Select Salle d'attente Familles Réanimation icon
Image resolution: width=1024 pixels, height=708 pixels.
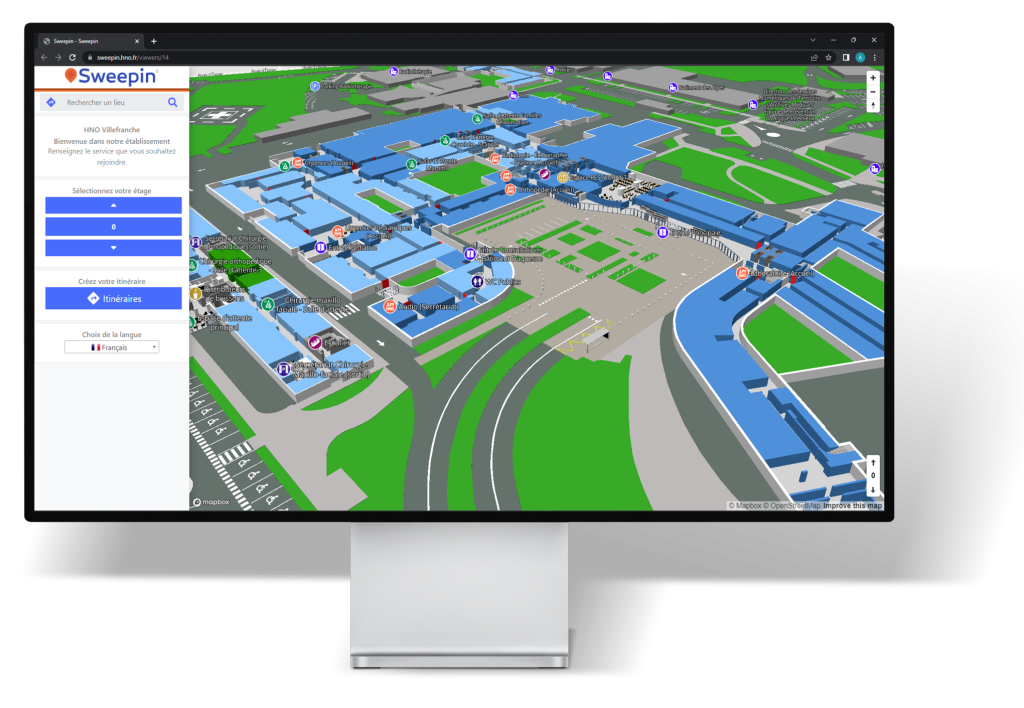click(477, 119)
